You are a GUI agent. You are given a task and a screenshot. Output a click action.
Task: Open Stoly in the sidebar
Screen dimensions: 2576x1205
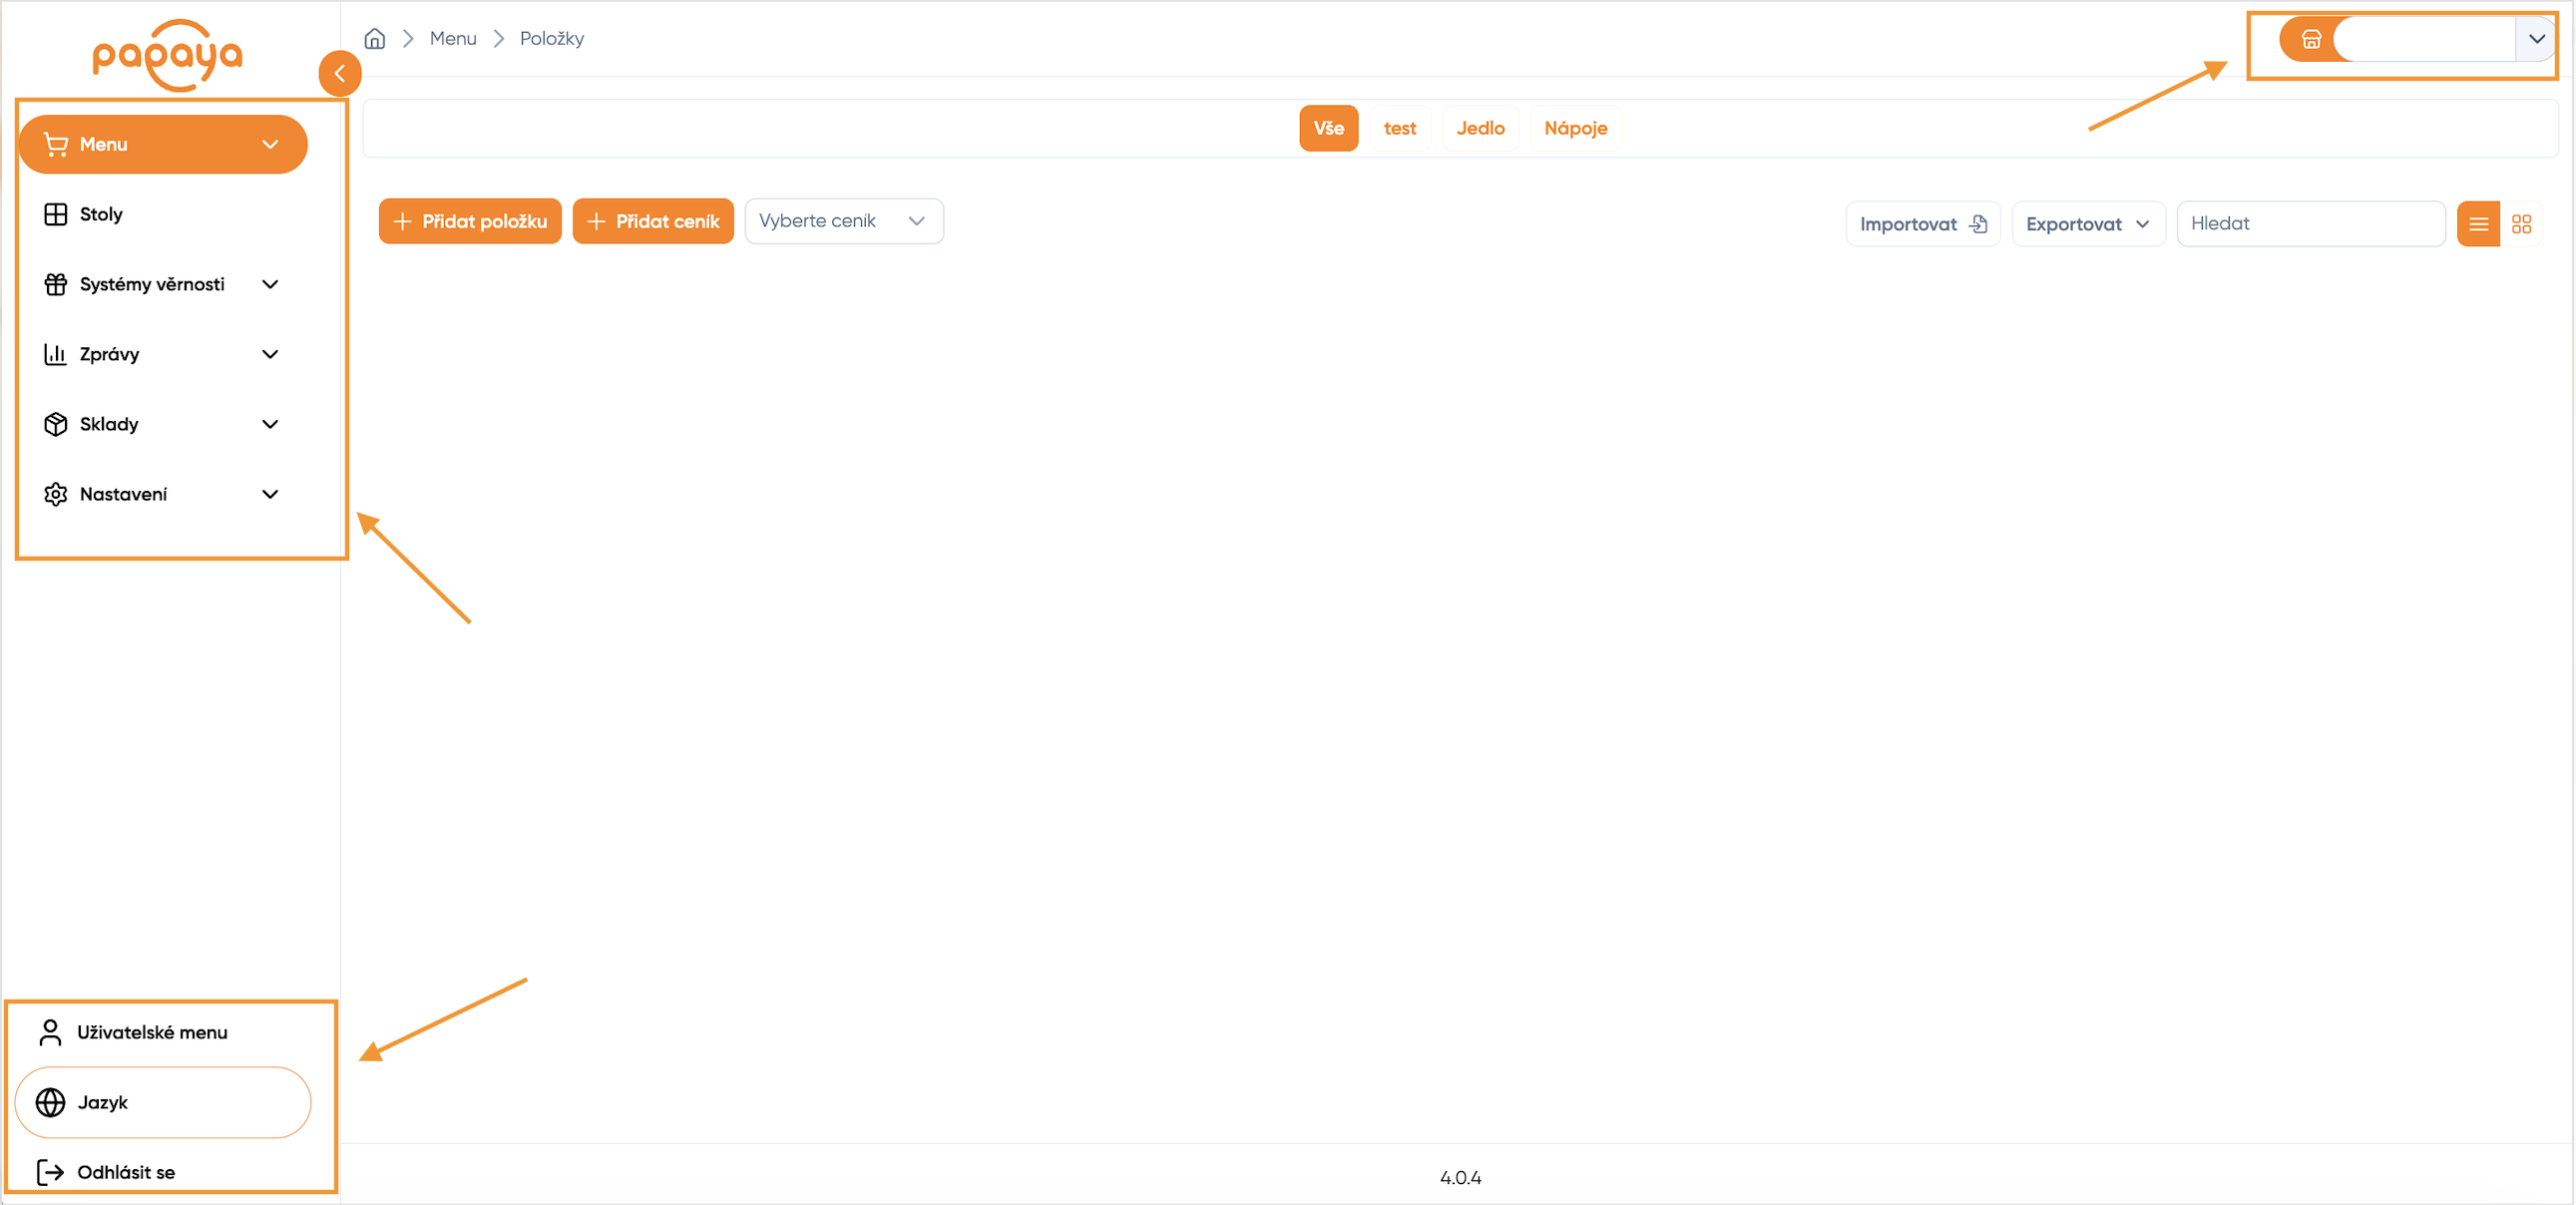coord(162,215)
